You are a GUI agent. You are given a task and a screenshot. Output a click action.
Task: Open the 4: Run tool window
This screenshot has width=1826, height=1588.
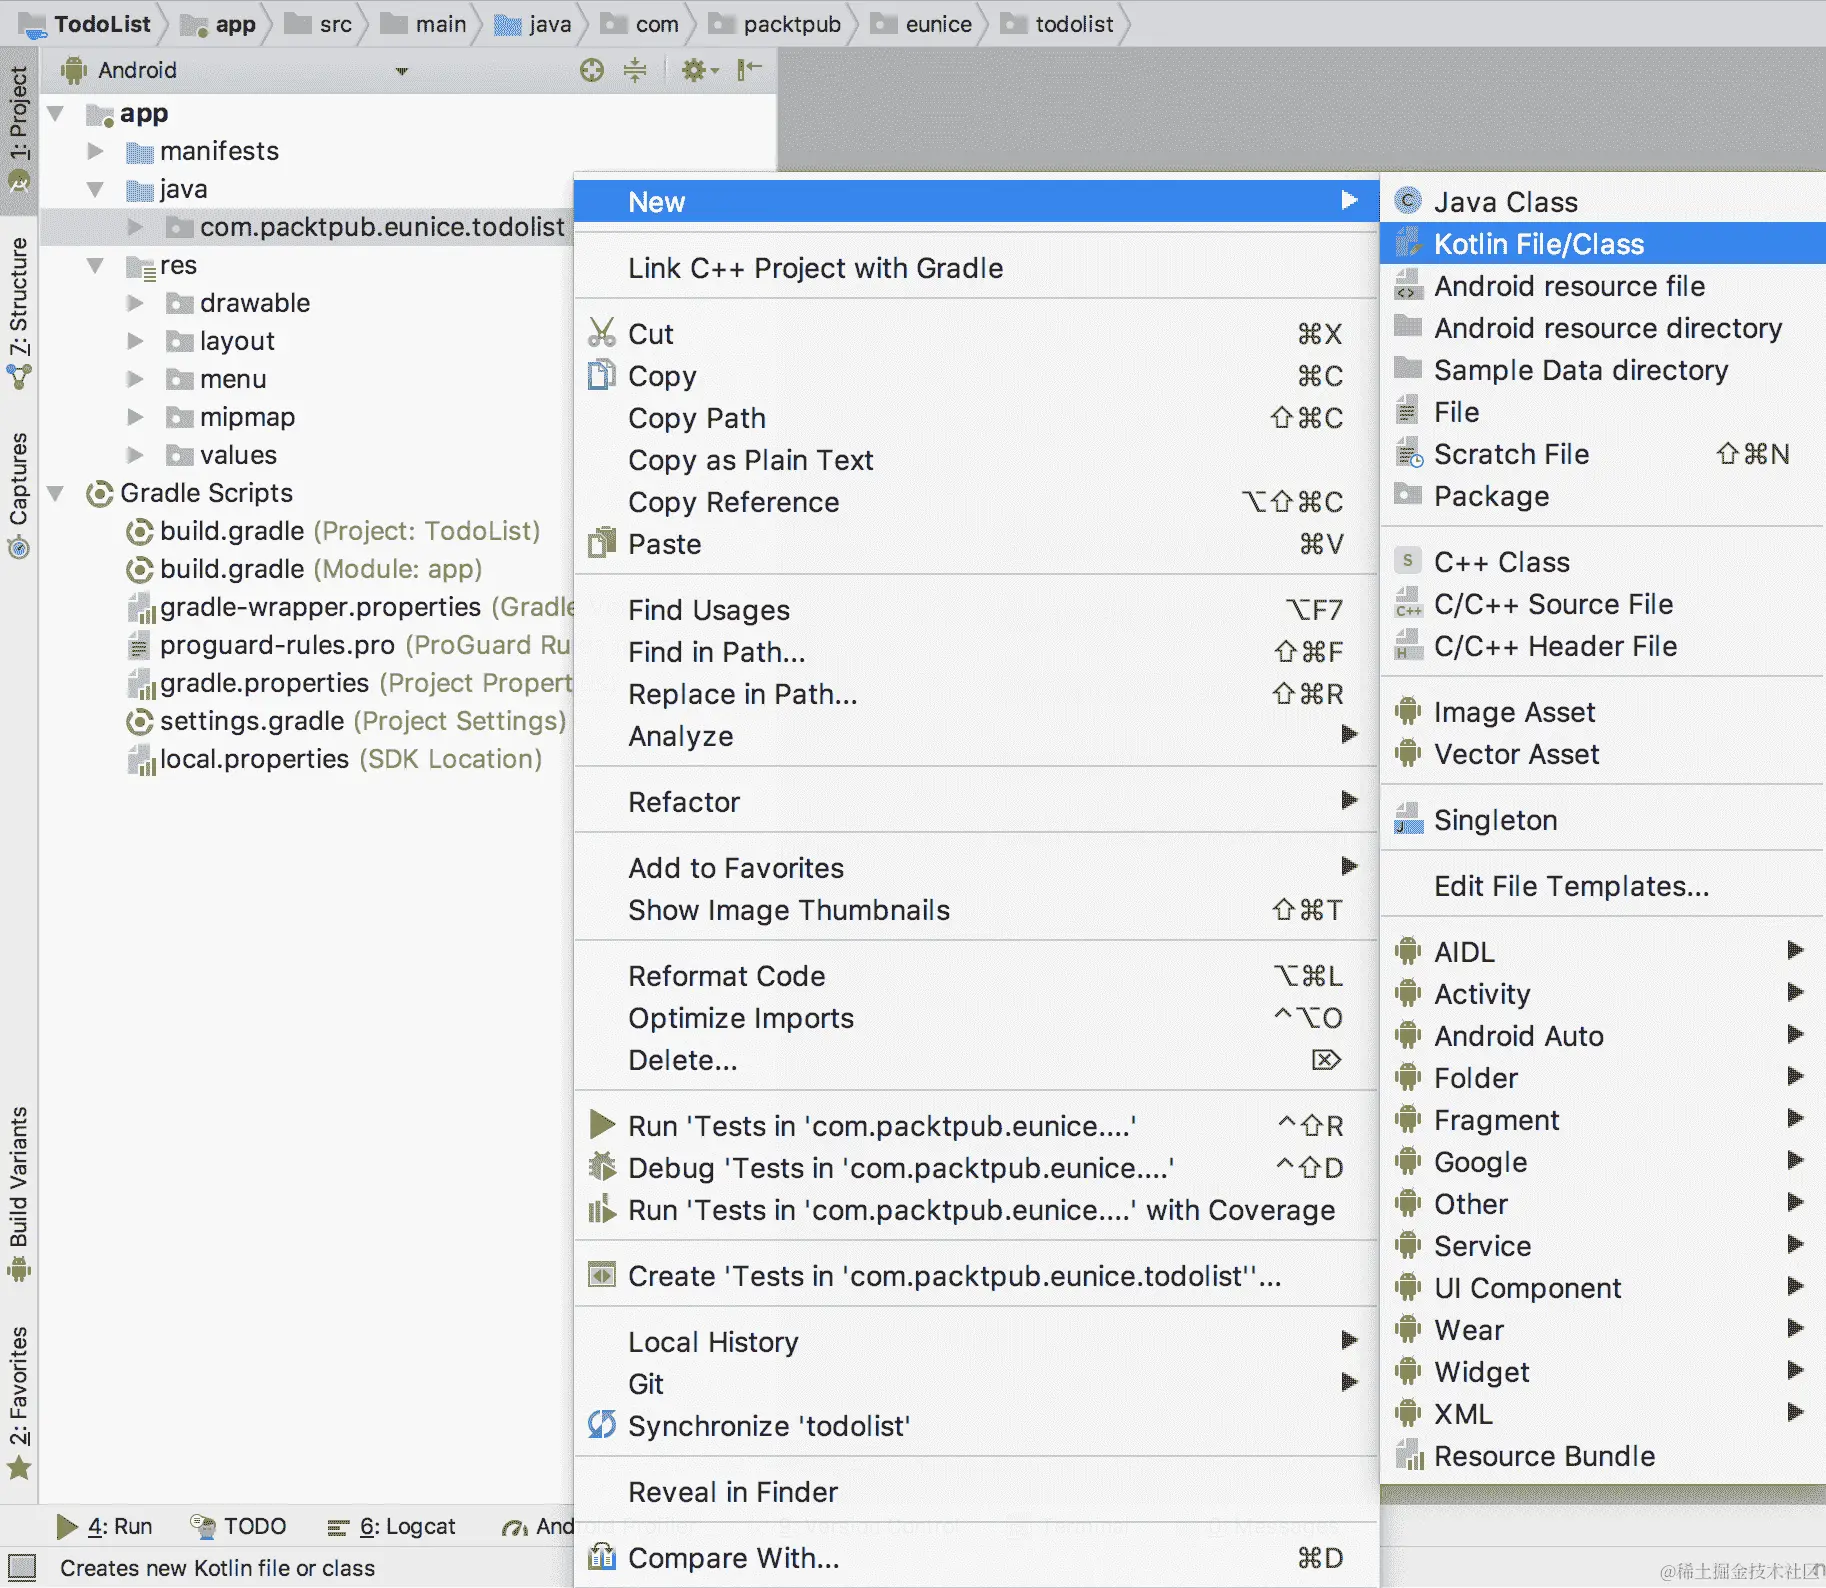point(105,1526)
